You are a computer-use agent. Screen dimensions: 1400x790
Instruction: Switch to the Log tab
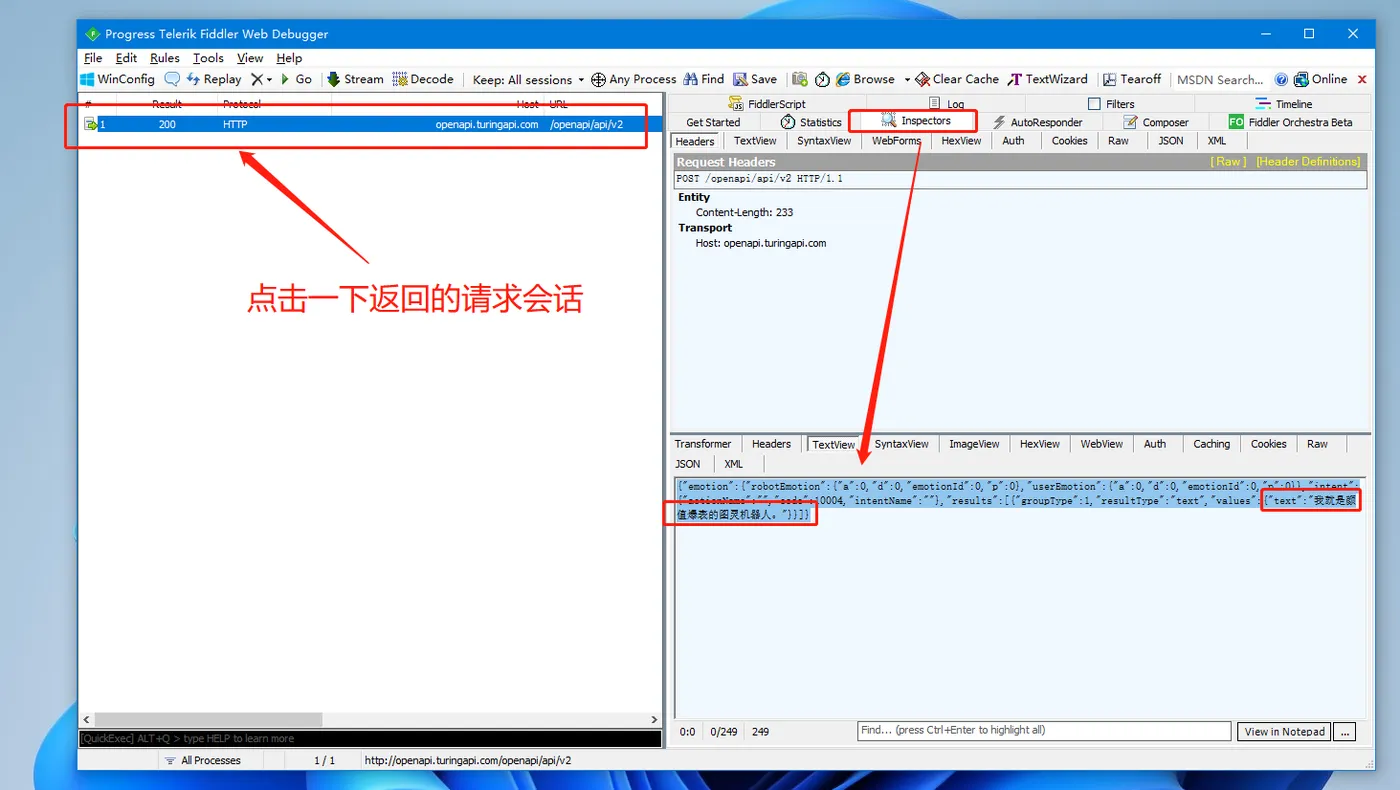[947, 104]
